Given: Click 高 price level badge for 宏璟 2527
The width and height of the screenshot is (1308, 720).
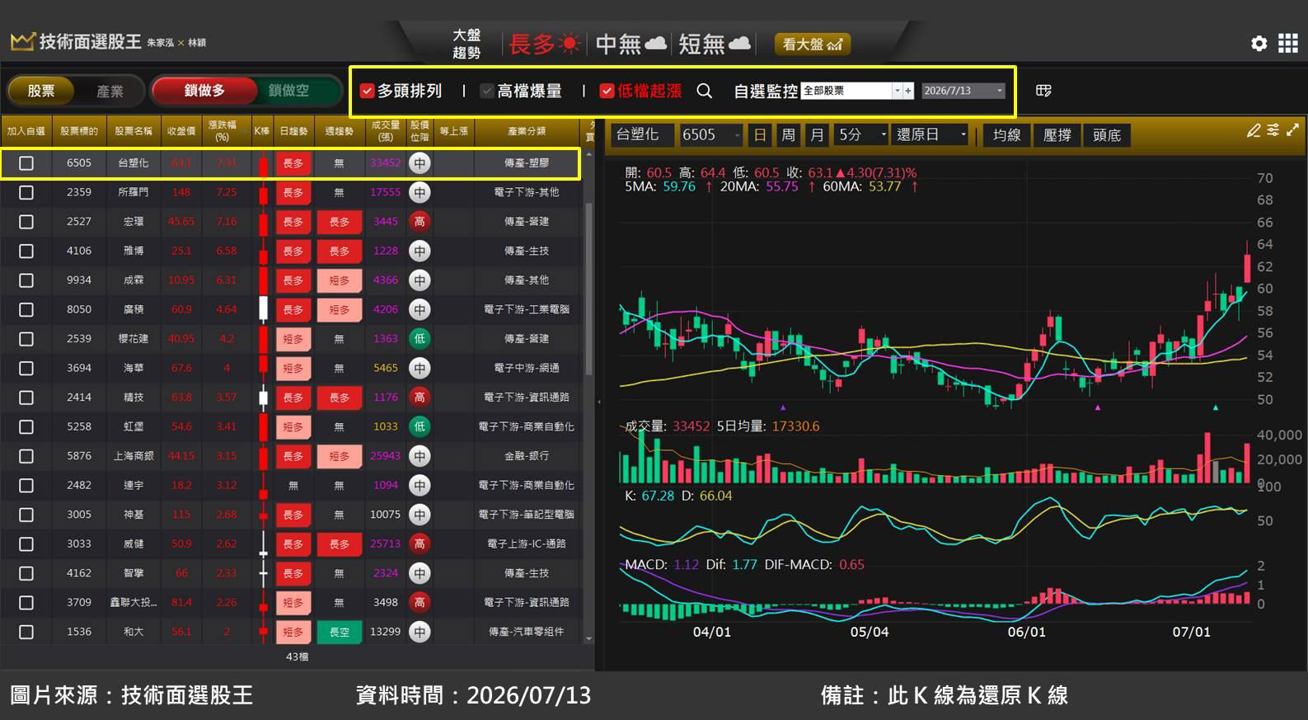Looking at the screenshot, I should (x=419, y=221).
